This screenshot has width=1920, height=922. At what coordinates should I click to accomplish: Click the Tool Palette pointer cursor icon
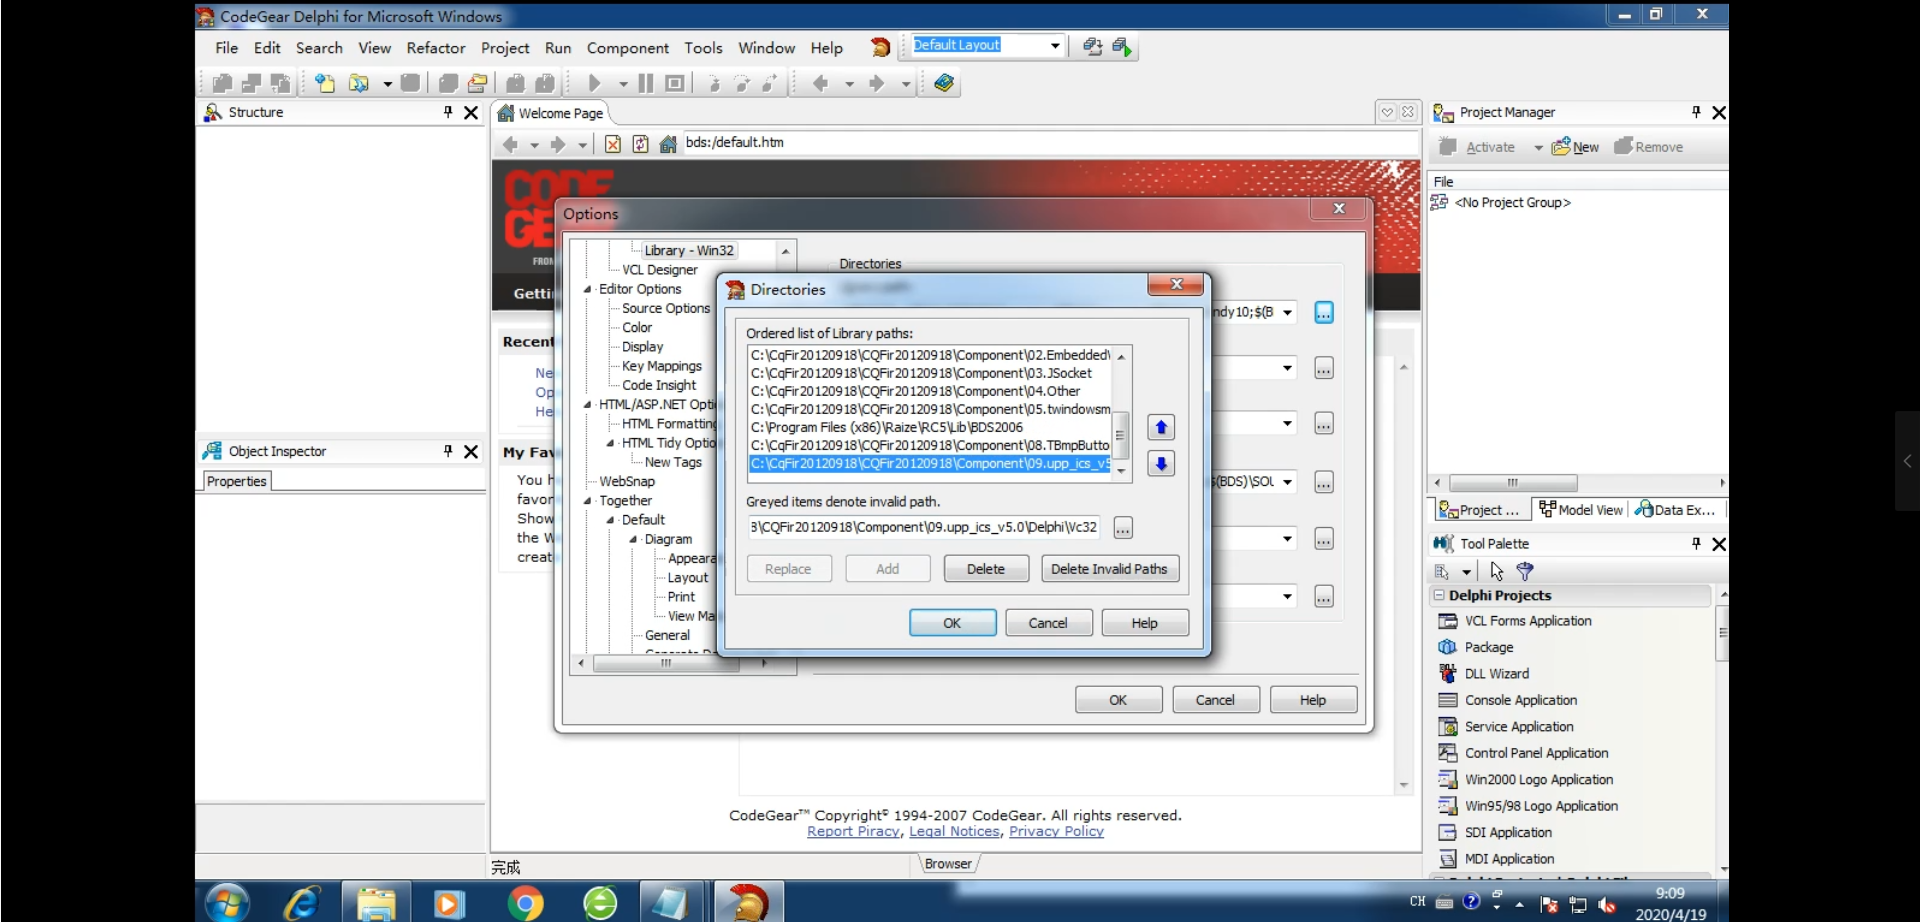1497,571
